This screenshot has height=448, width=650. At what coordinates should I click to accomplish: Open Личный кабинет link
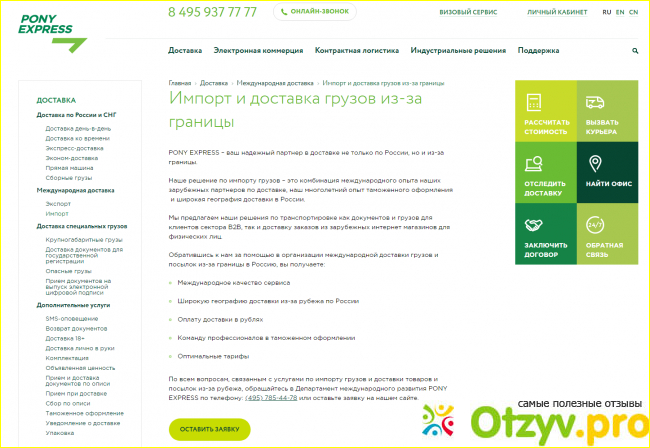(x=555, y=13)
